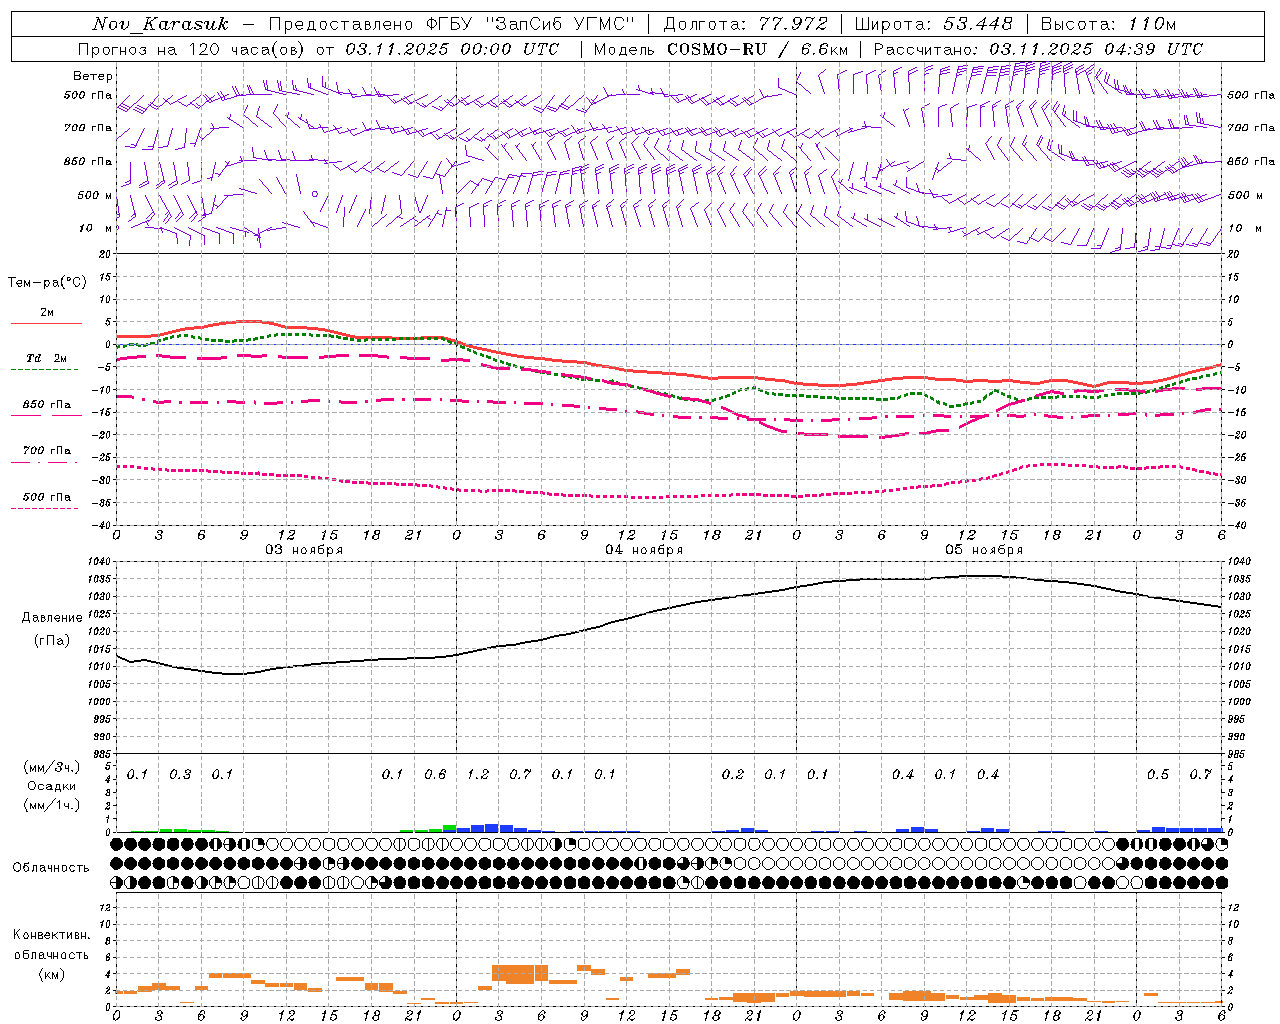1280x1024 pixels.
Task: Click the (мм/1ч.) precipitation unit label
Action: pos(52,805)
